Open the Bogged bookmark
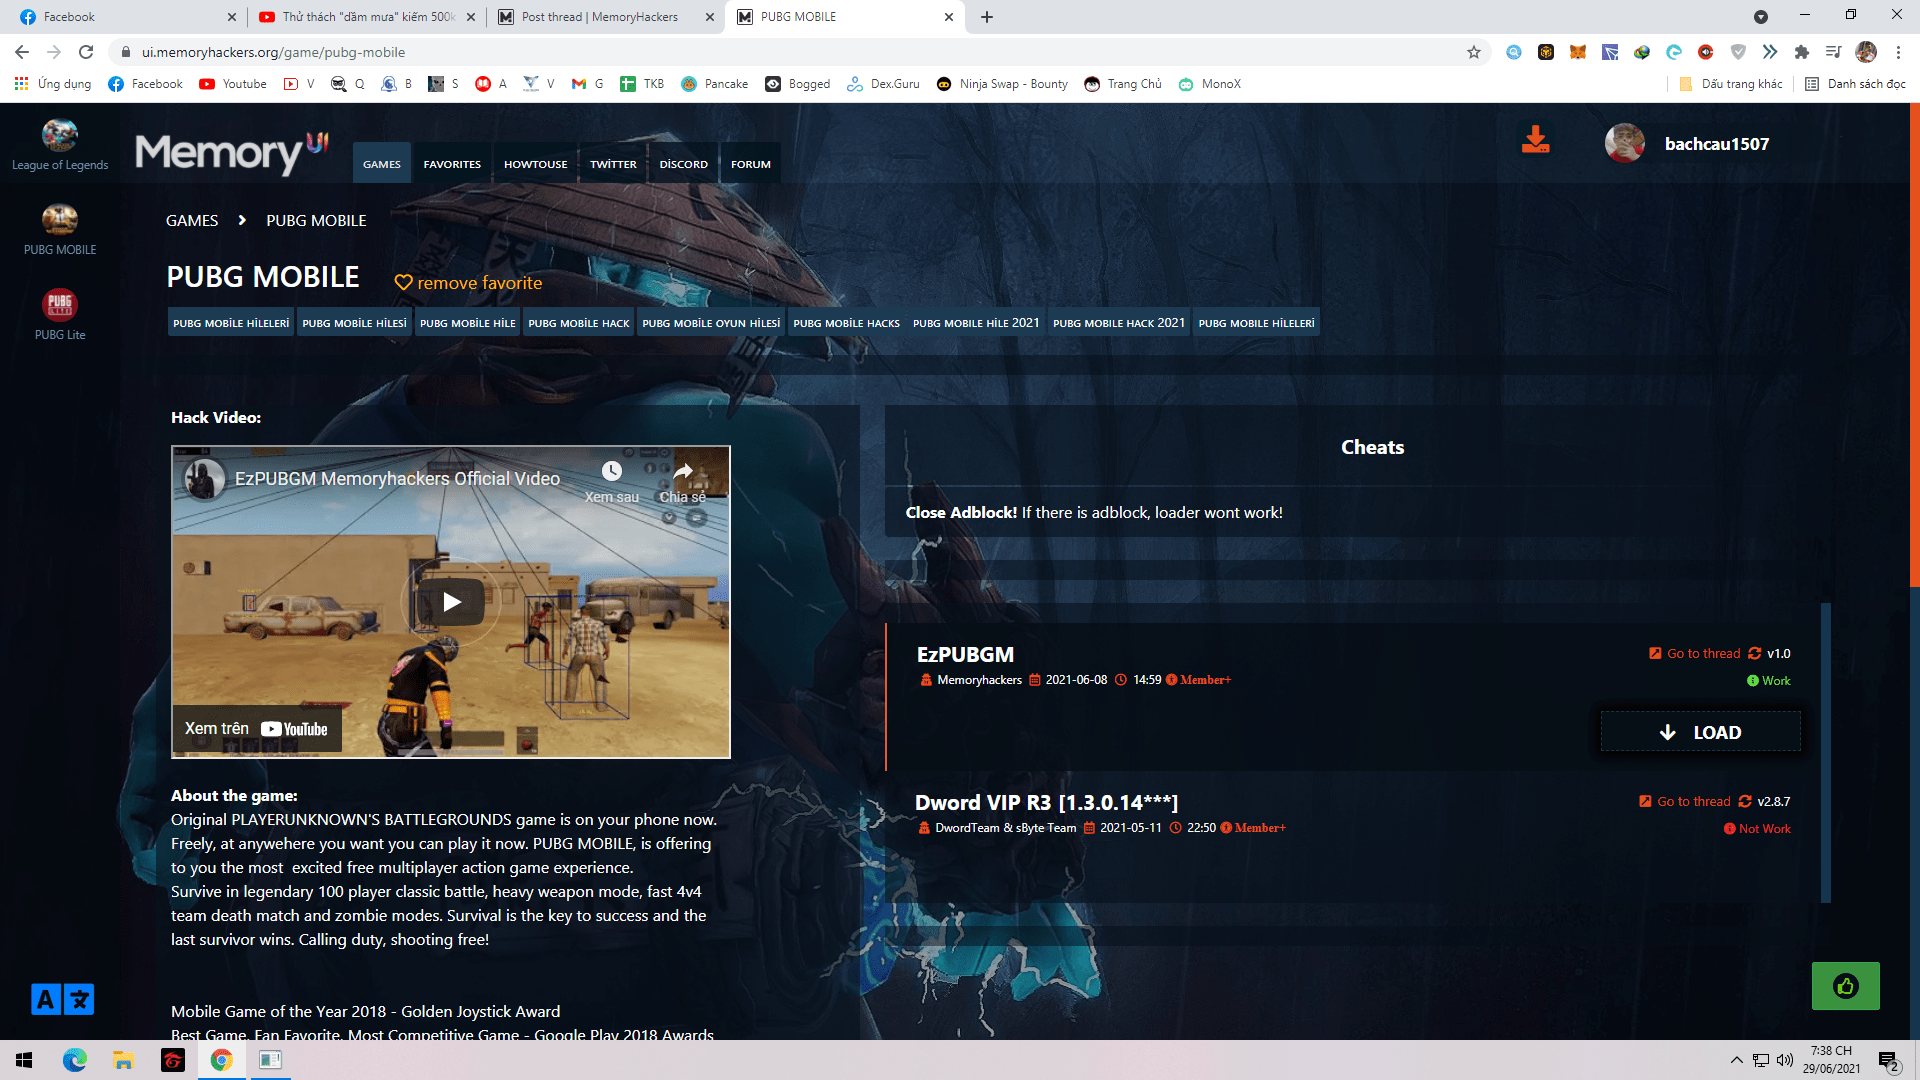The width and height of the screenshot is (1920, 1080). 798,84
